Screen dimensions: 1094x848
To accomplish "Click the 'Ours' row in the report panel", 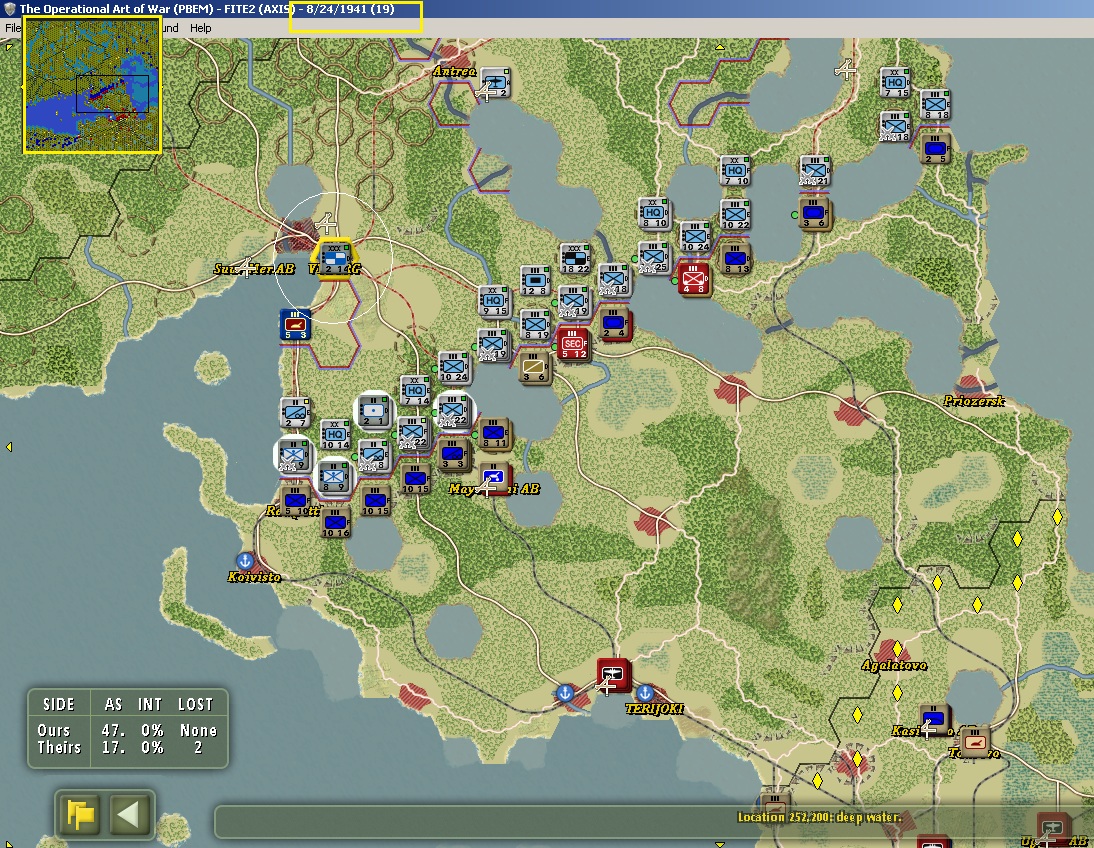I will pyautogui.click(x=128, y=731).
